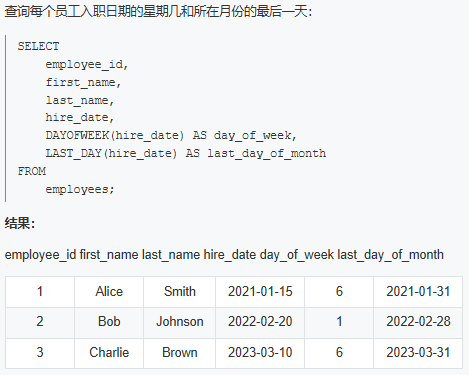Click the first_name code line

83,82
